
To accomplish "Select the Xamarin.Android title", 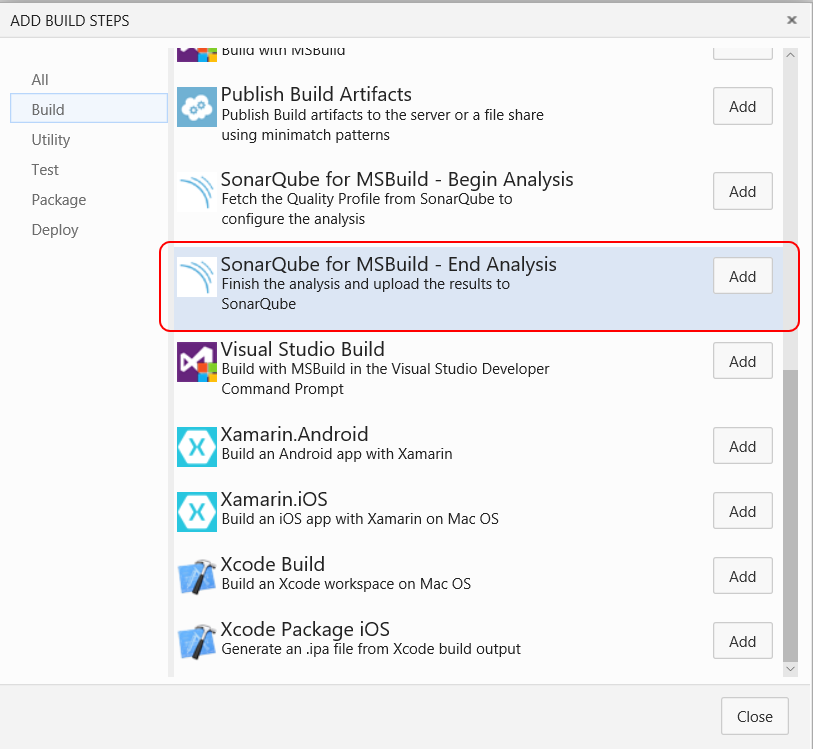I will coord(295,434).
